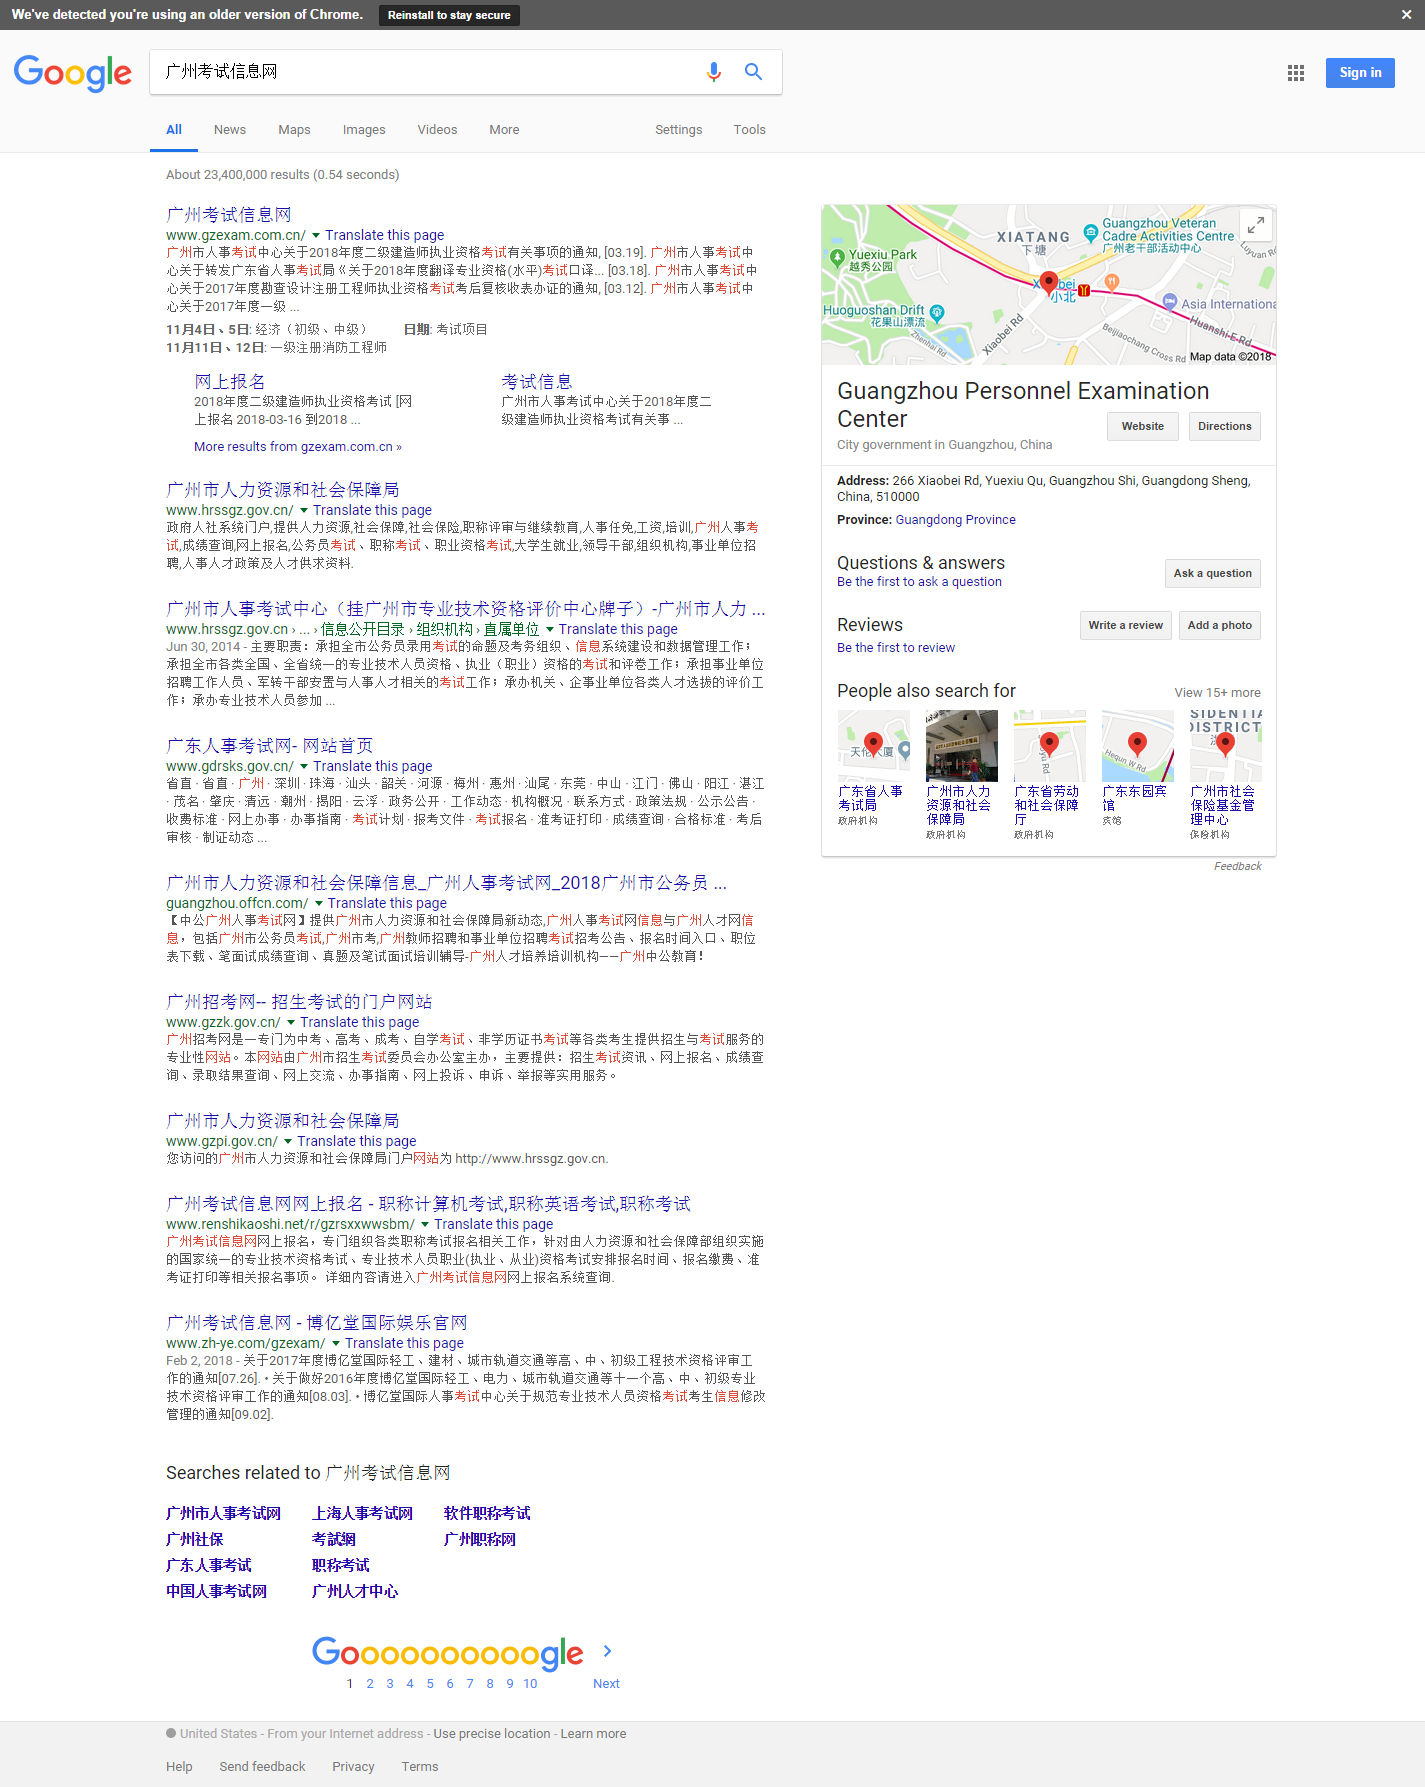Viewport: 1425px width, 1787px height.
Task: Click the next page chevron arrow
Action: tap(607, 1651)
